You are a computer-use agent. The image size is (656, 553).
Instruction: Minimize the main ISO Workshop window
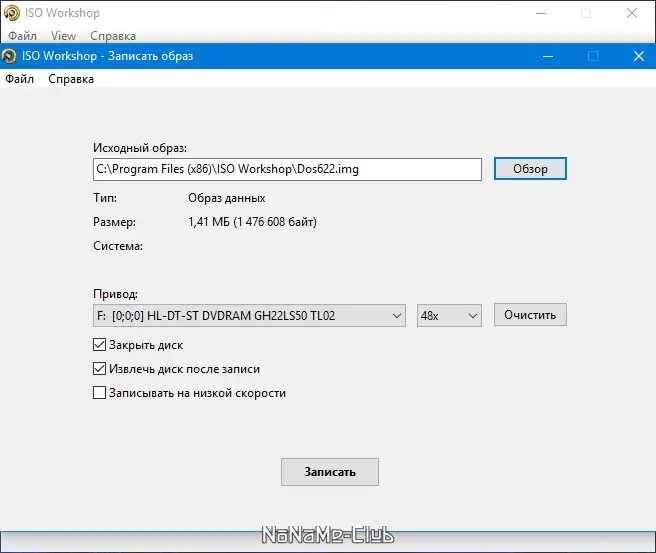point(541,13)
